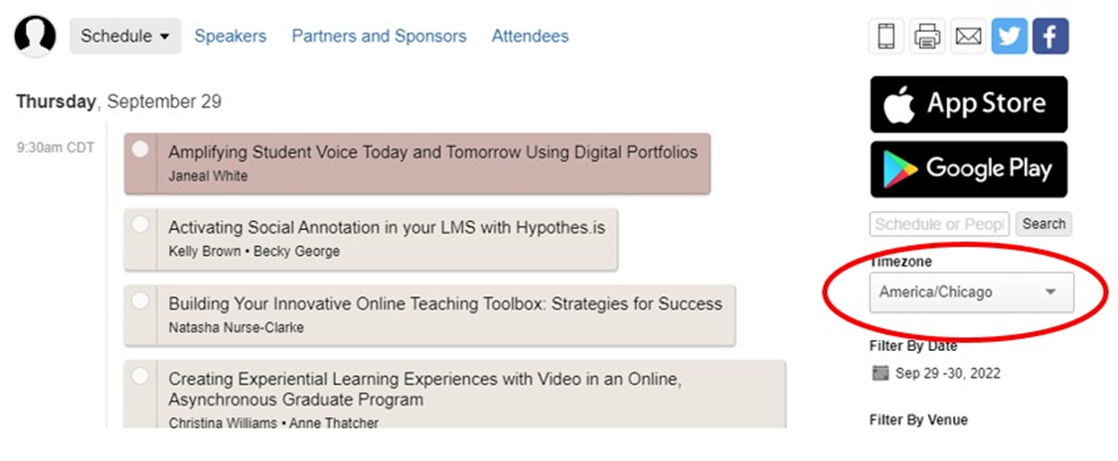Click the Schedule or People search field
This screenshot has width=1118, height=461.
coord(939,224)
